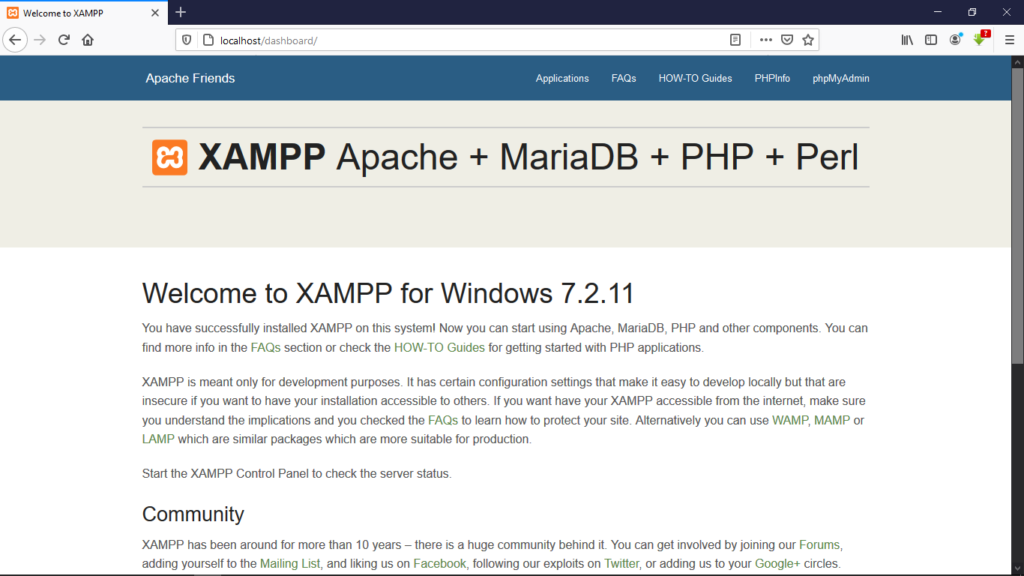Select the Welcome to XAMPP tab

click(x=83, y=13)
